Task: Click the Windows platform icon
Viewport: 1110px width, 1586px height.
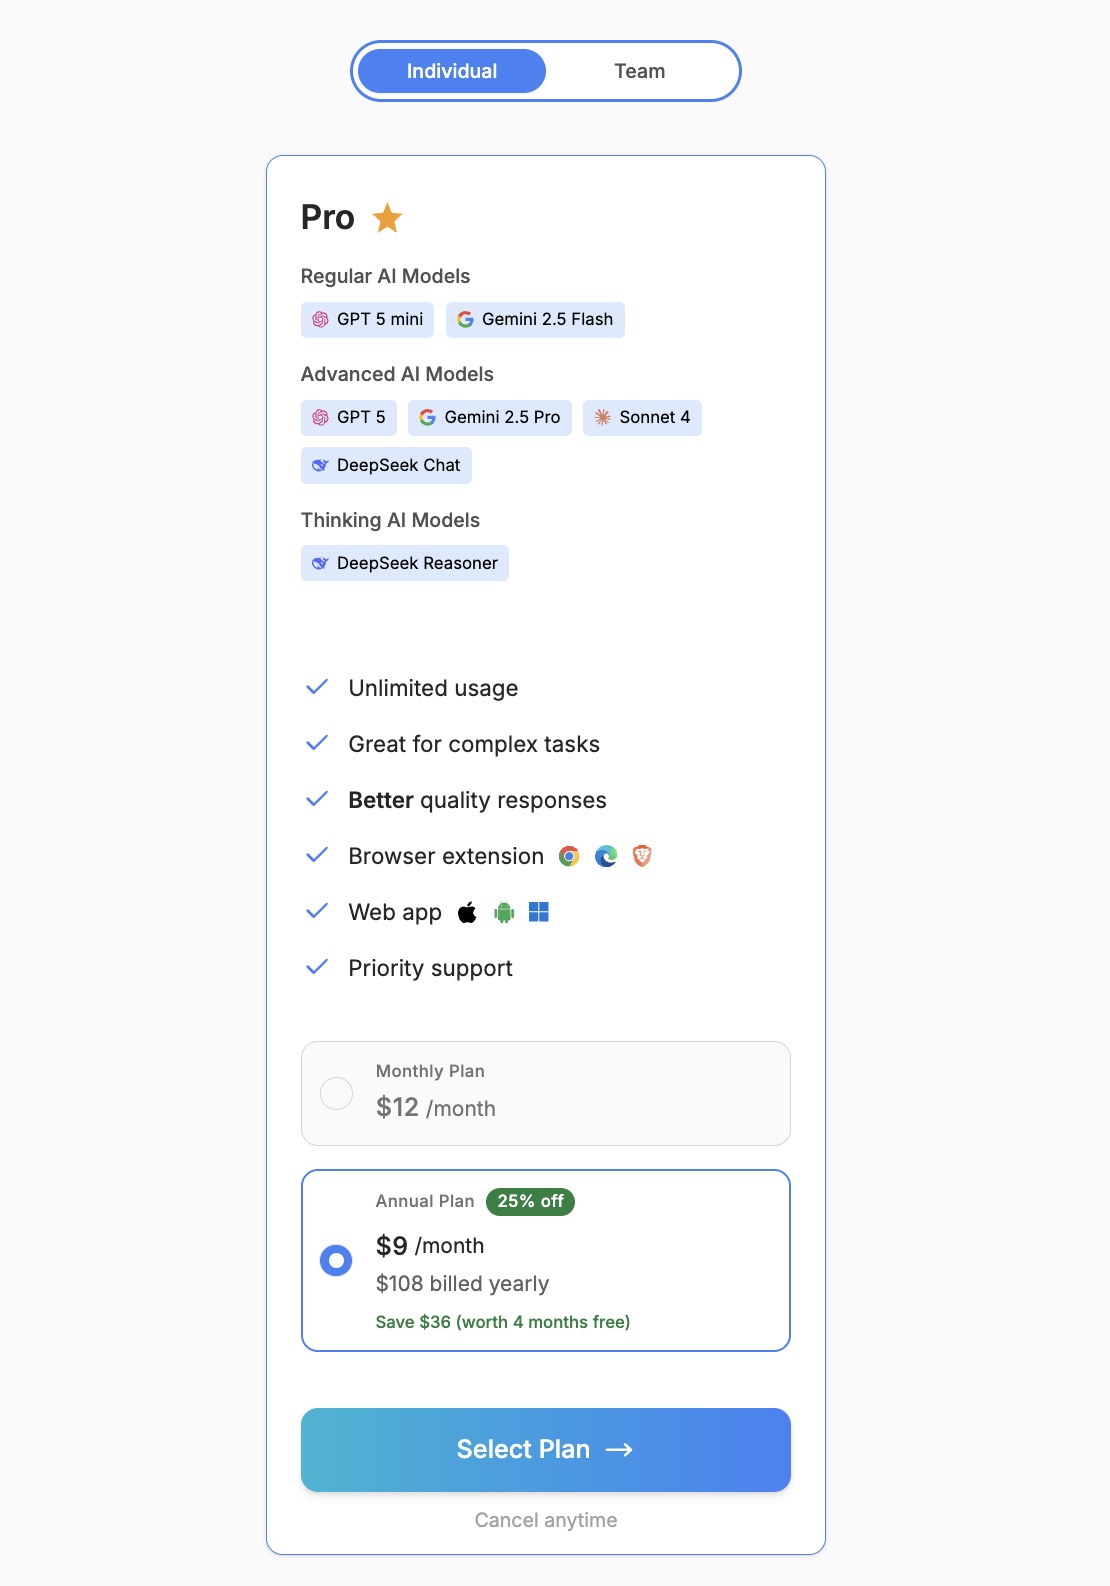Action: pyautogui.click(x=539, y=912)
